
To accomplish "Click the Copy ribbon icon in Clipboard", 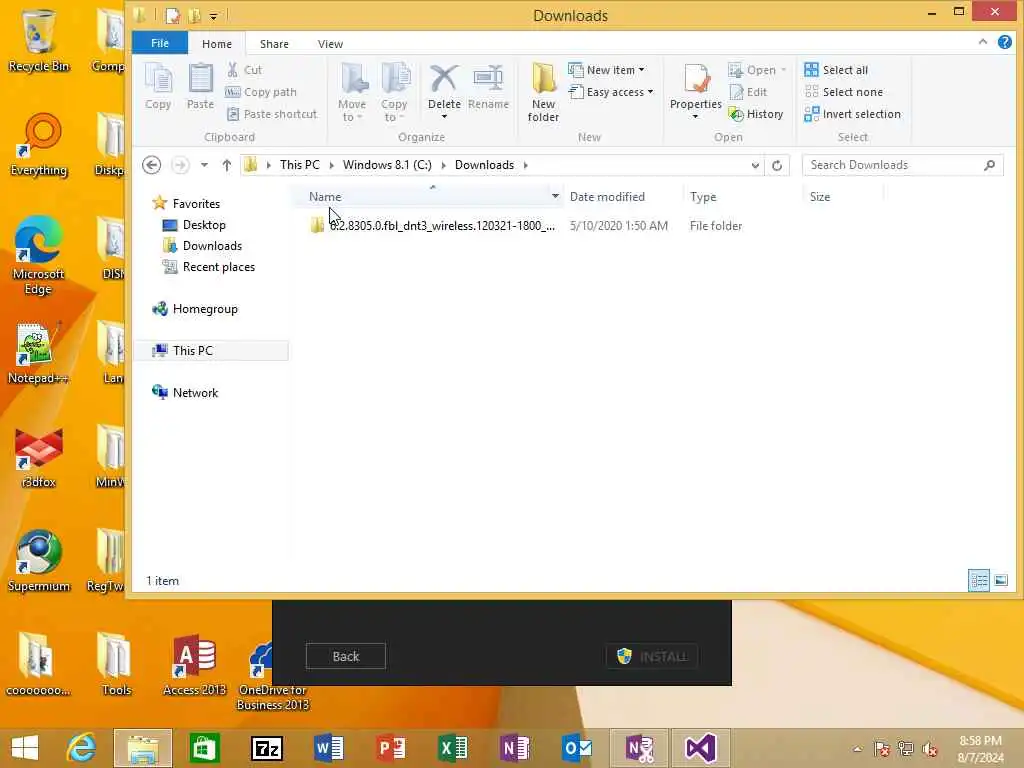I will (158, 87).
